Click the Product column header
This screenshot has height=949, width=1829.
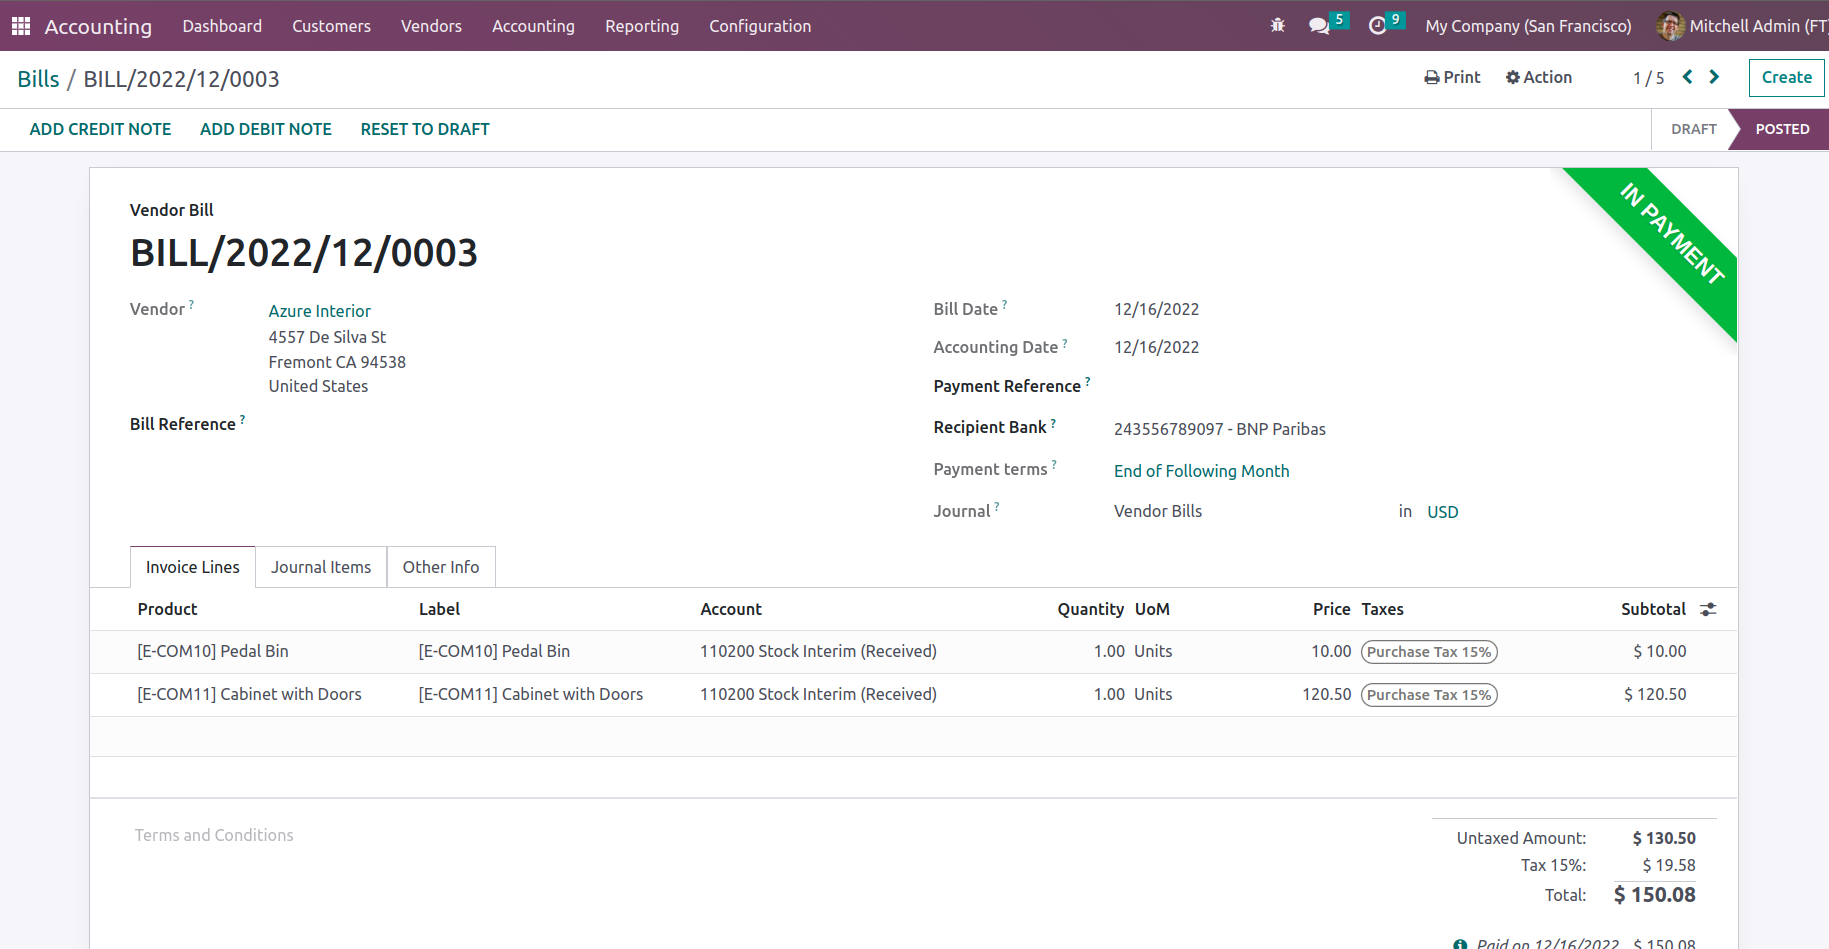pos(167,609)
